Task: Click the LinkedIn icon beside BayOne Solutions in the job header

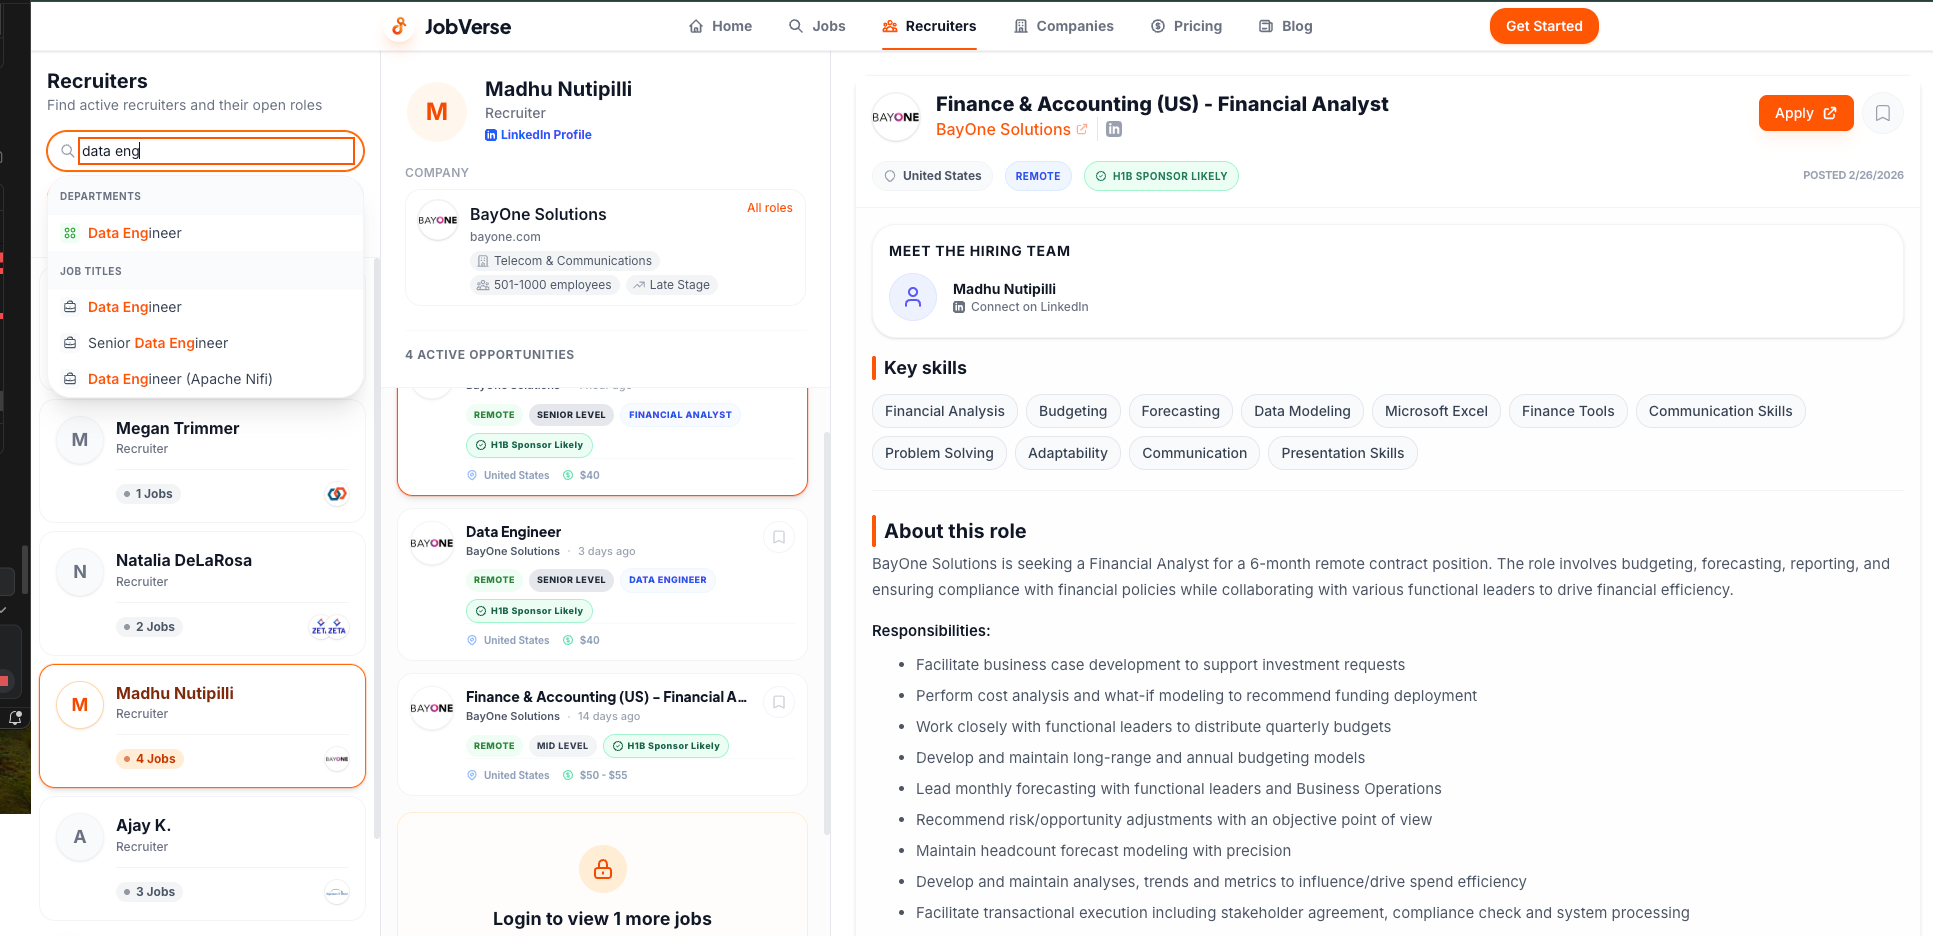Action: click(x=1113, y=129)
